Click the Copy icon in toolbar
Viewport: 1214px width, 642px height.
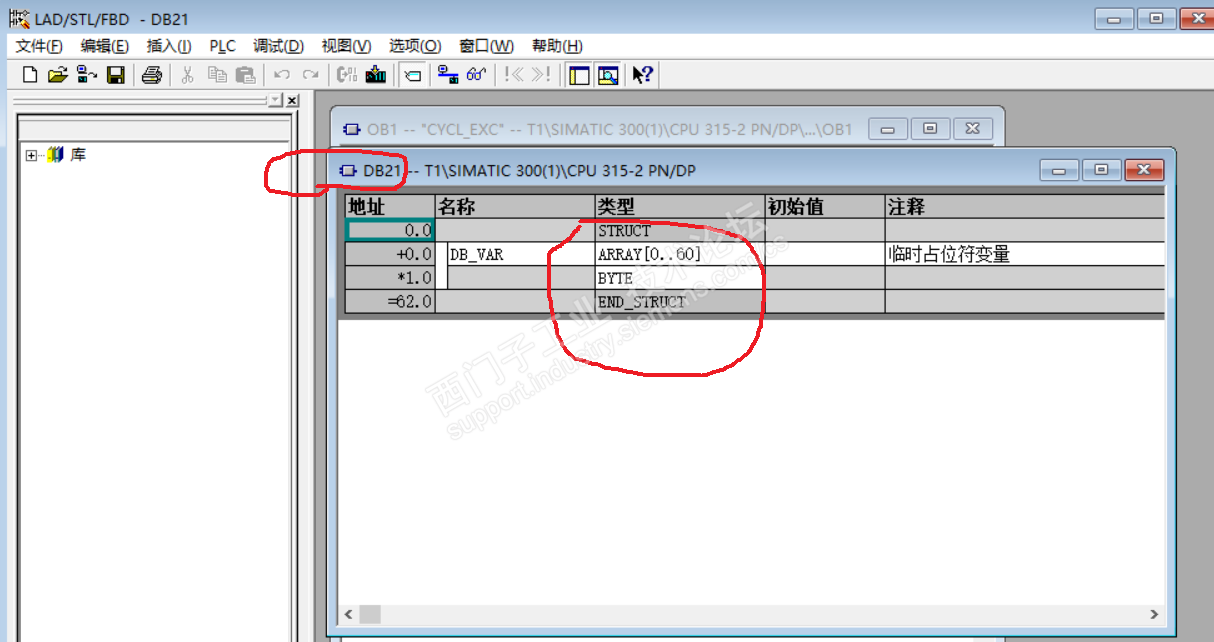pos(216,75)
